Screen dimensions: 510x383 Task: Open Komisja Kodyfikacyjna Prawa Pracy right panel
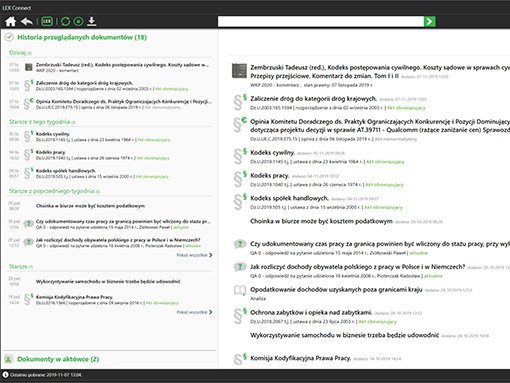pyautogui.click(x=301, y=358)
